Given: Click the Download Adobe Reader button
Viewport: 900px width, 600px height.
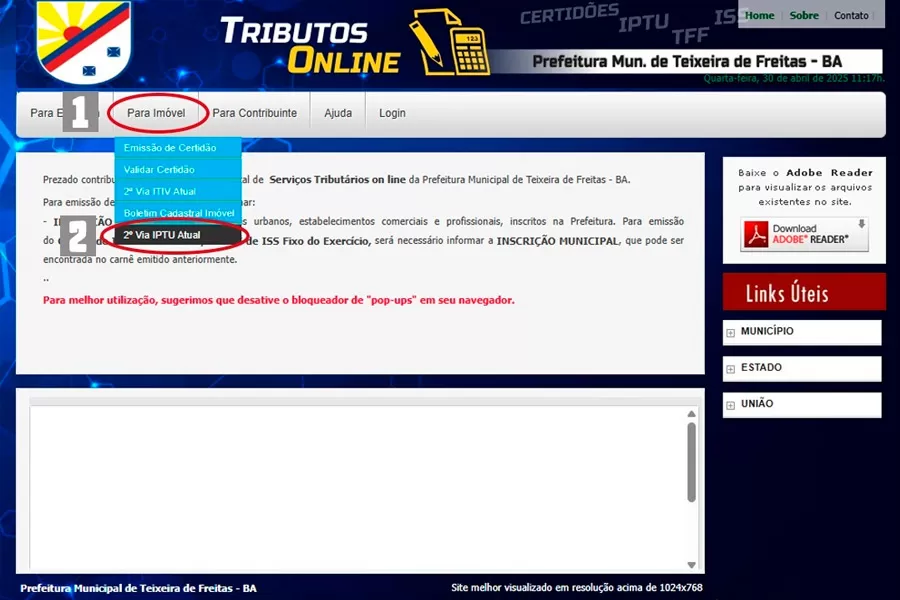Looking at the screenshot, I should [x=804, y=234].
